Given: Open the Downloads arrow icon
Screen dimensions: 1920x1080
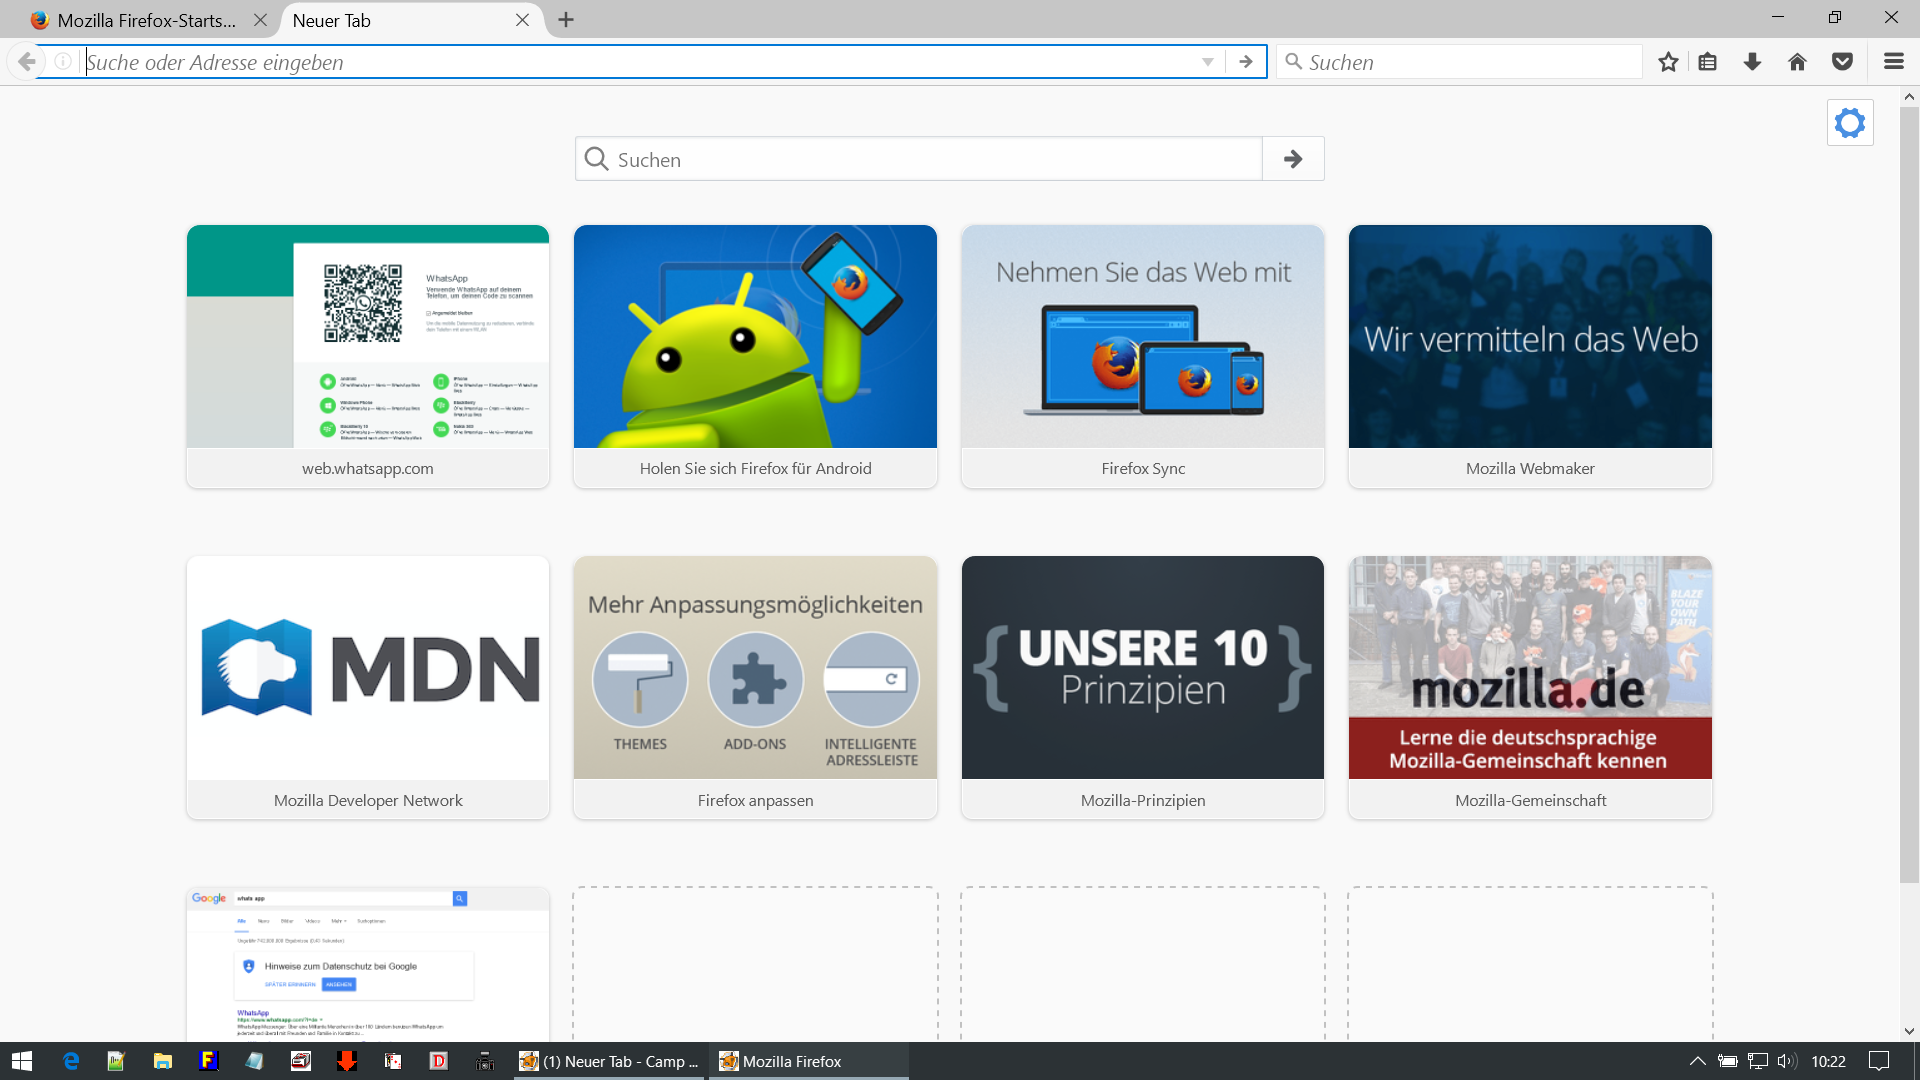Looking at the screenshot, I should (1752, 62).
